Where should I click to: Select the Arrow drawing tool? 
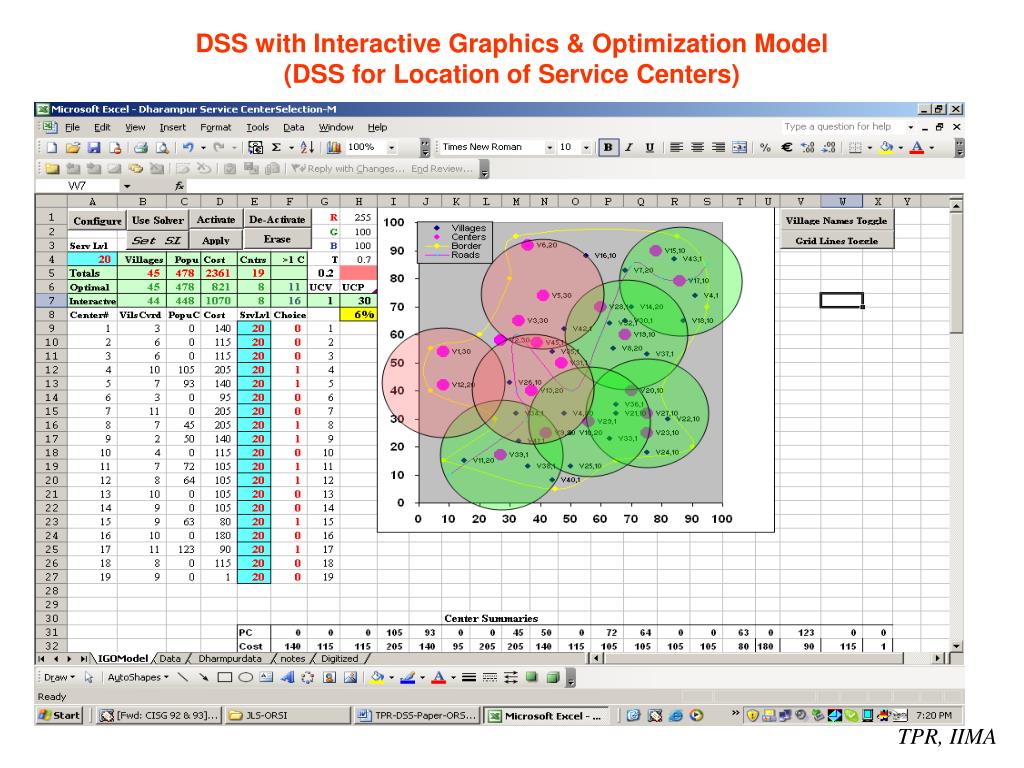(204, 677)
